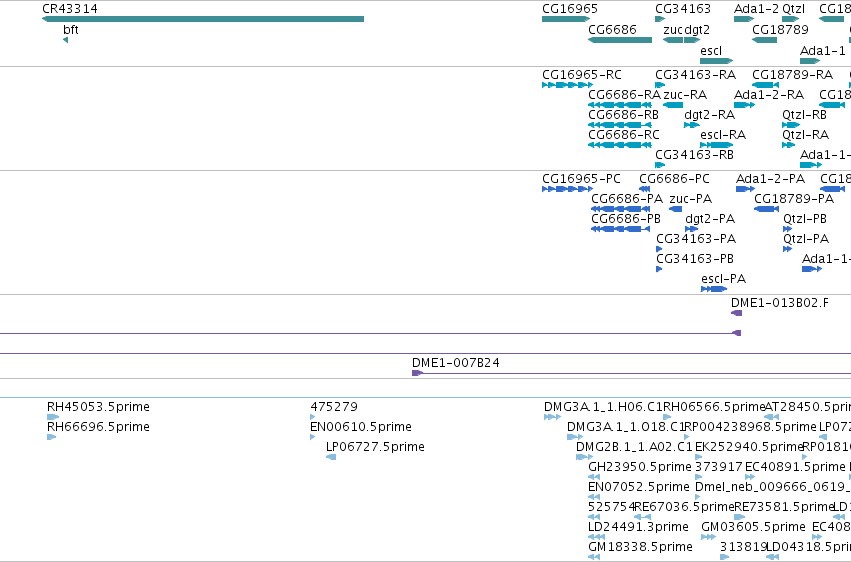Viewport: 851px width, 562px height.
Task: Click the Ada1-2-RA transcript label
Action: 769,95
